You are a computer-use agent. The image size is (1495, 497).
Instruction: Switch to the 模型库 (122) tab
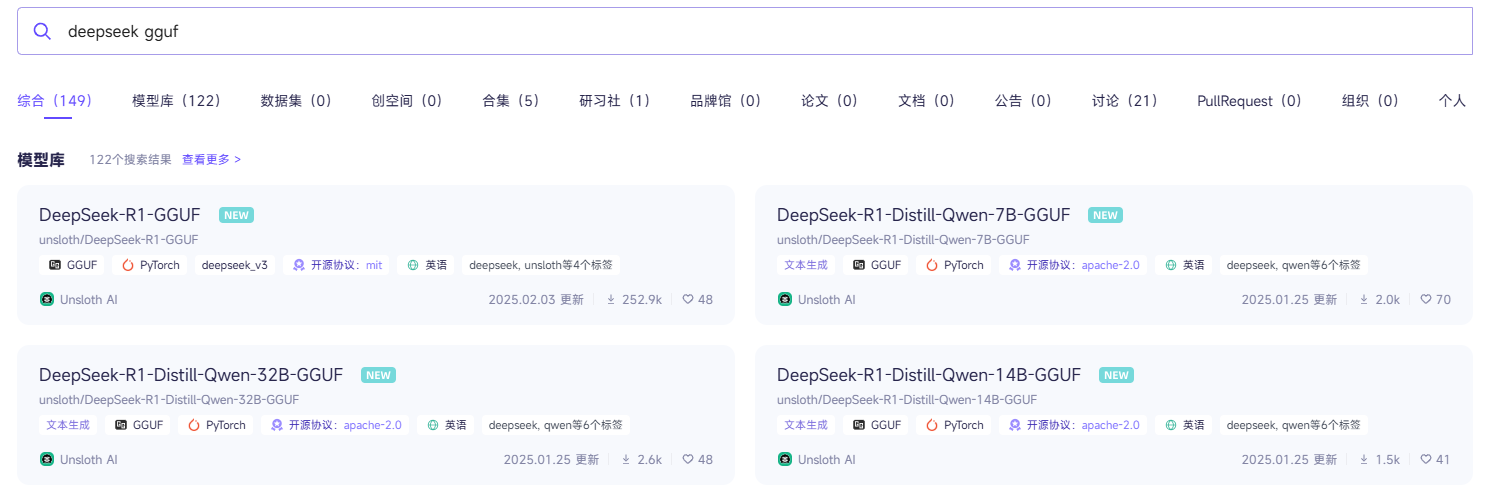[176, 101]
